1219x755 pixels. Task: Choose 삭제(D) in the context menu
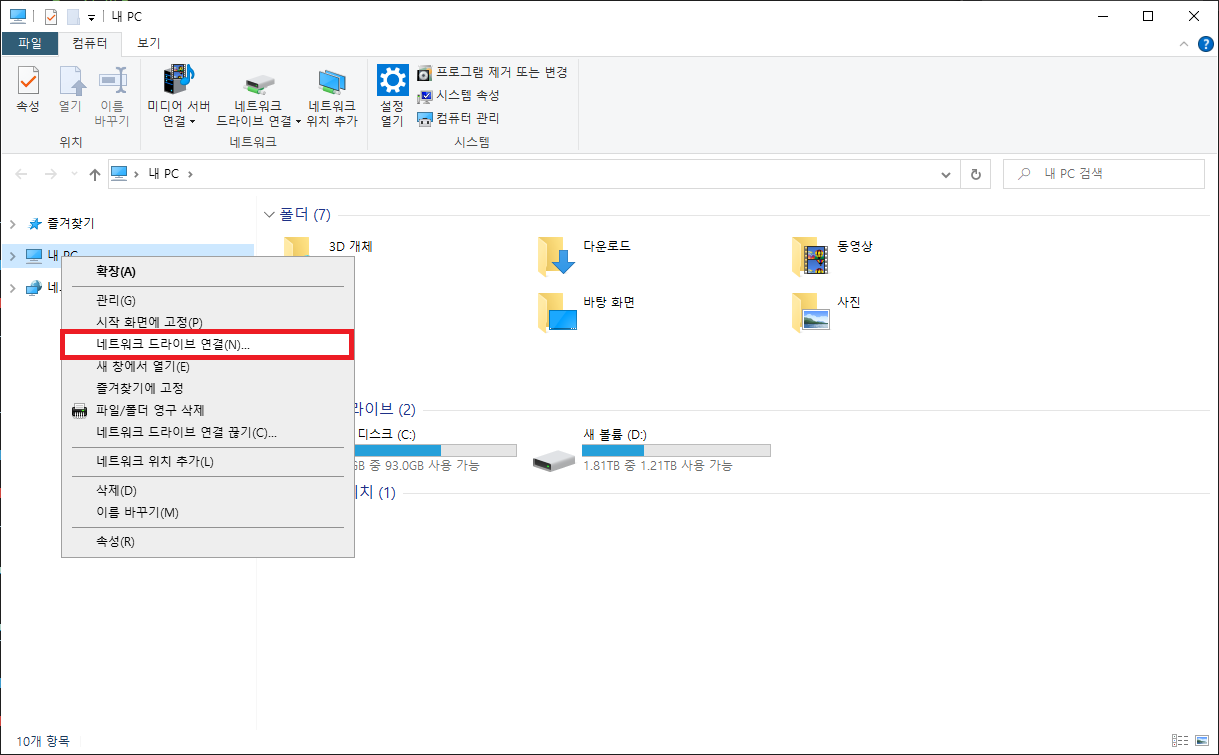[208, 490]
